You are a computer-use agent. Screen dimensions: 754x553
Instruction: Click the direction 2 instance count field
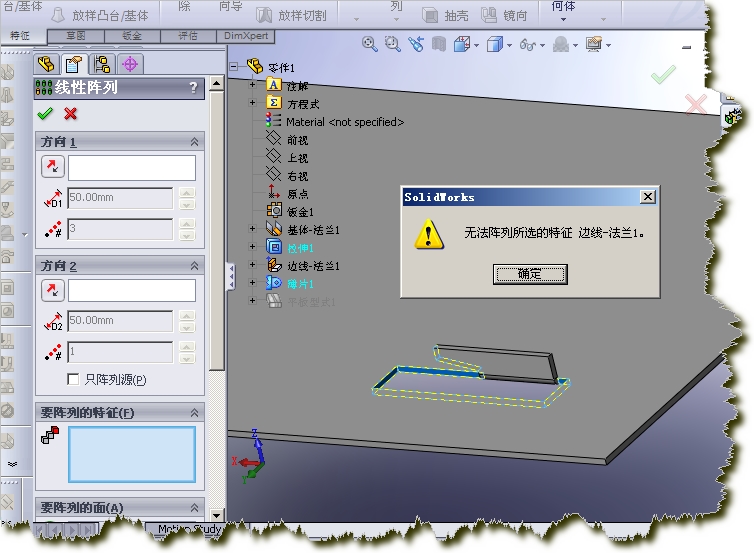point(120,352)
